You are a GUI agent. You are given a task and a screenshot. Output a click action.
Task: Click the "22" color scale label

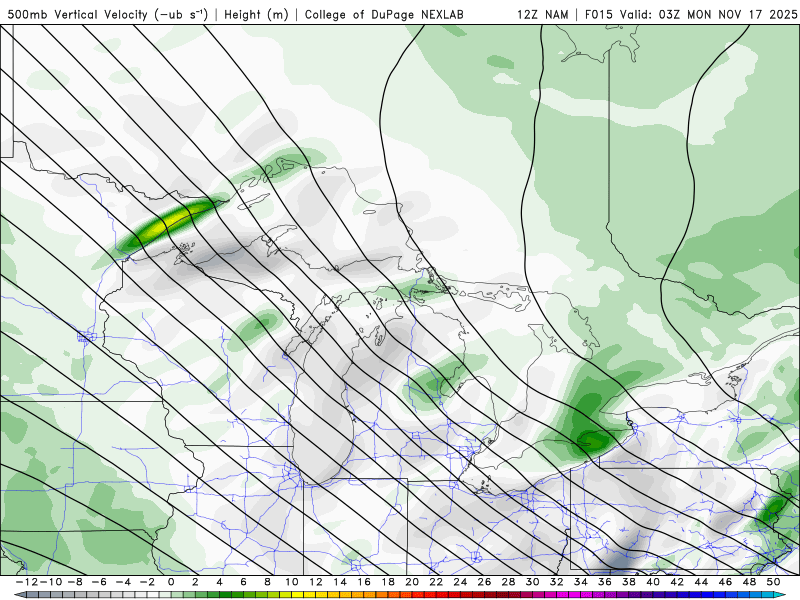coord(436,582)
